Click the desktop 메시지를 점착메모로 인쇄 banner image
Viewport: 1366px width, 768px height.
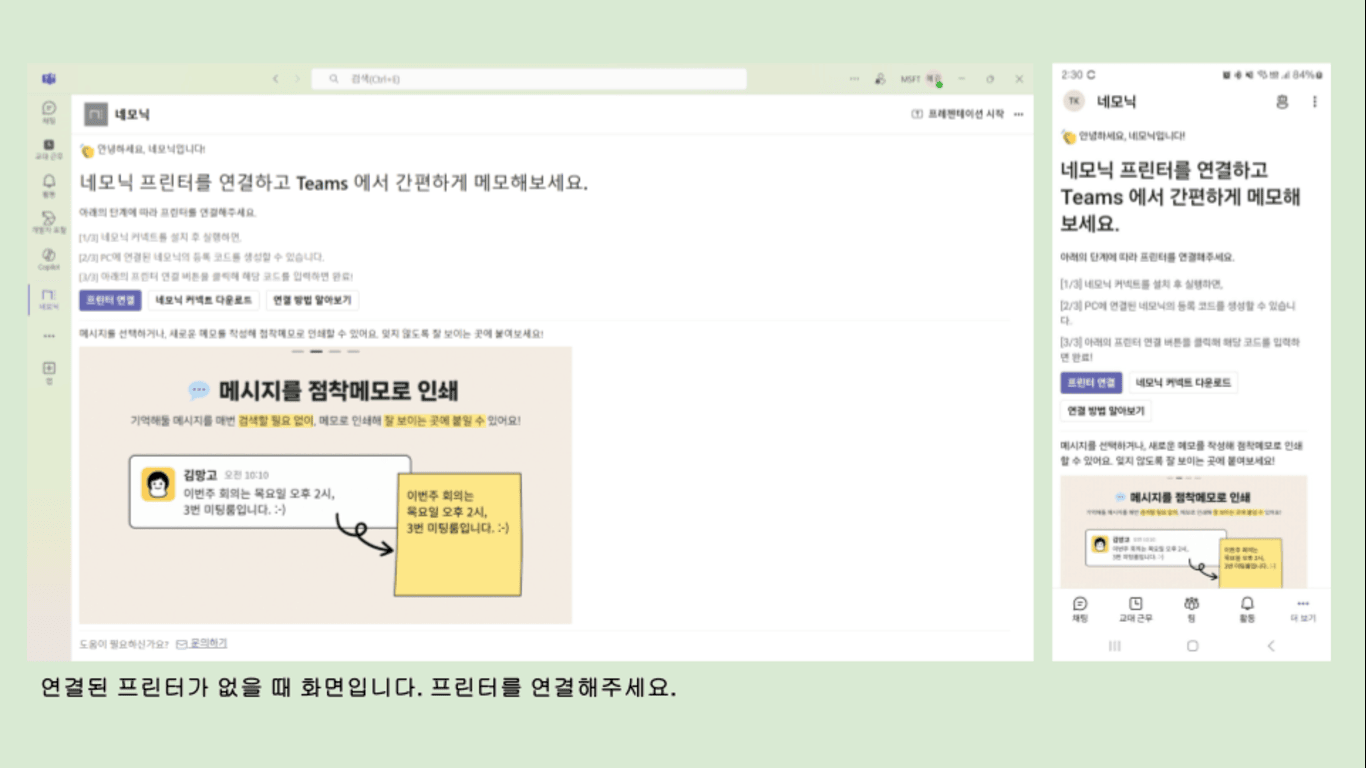325,485
